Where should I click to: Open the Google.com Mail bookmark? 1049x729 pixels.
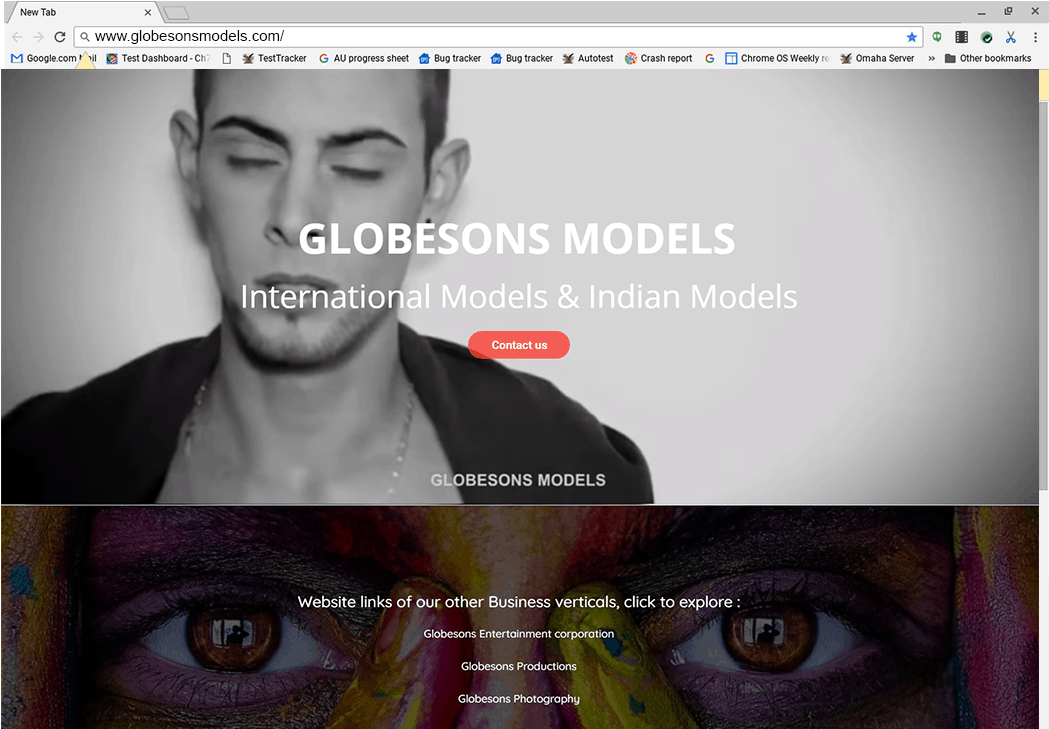tap(54, 58)
